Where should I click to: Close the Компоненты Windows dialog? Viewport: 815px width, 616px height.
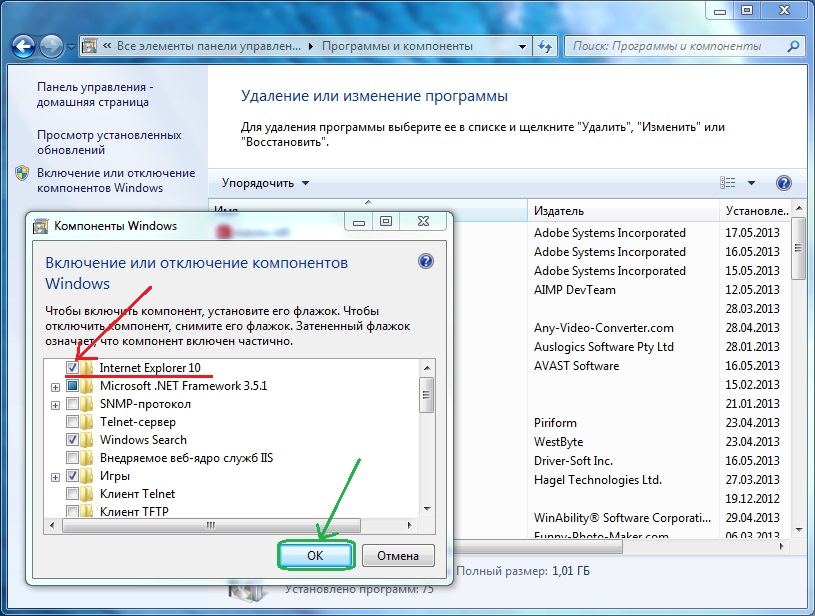click(x=423, y=221)
